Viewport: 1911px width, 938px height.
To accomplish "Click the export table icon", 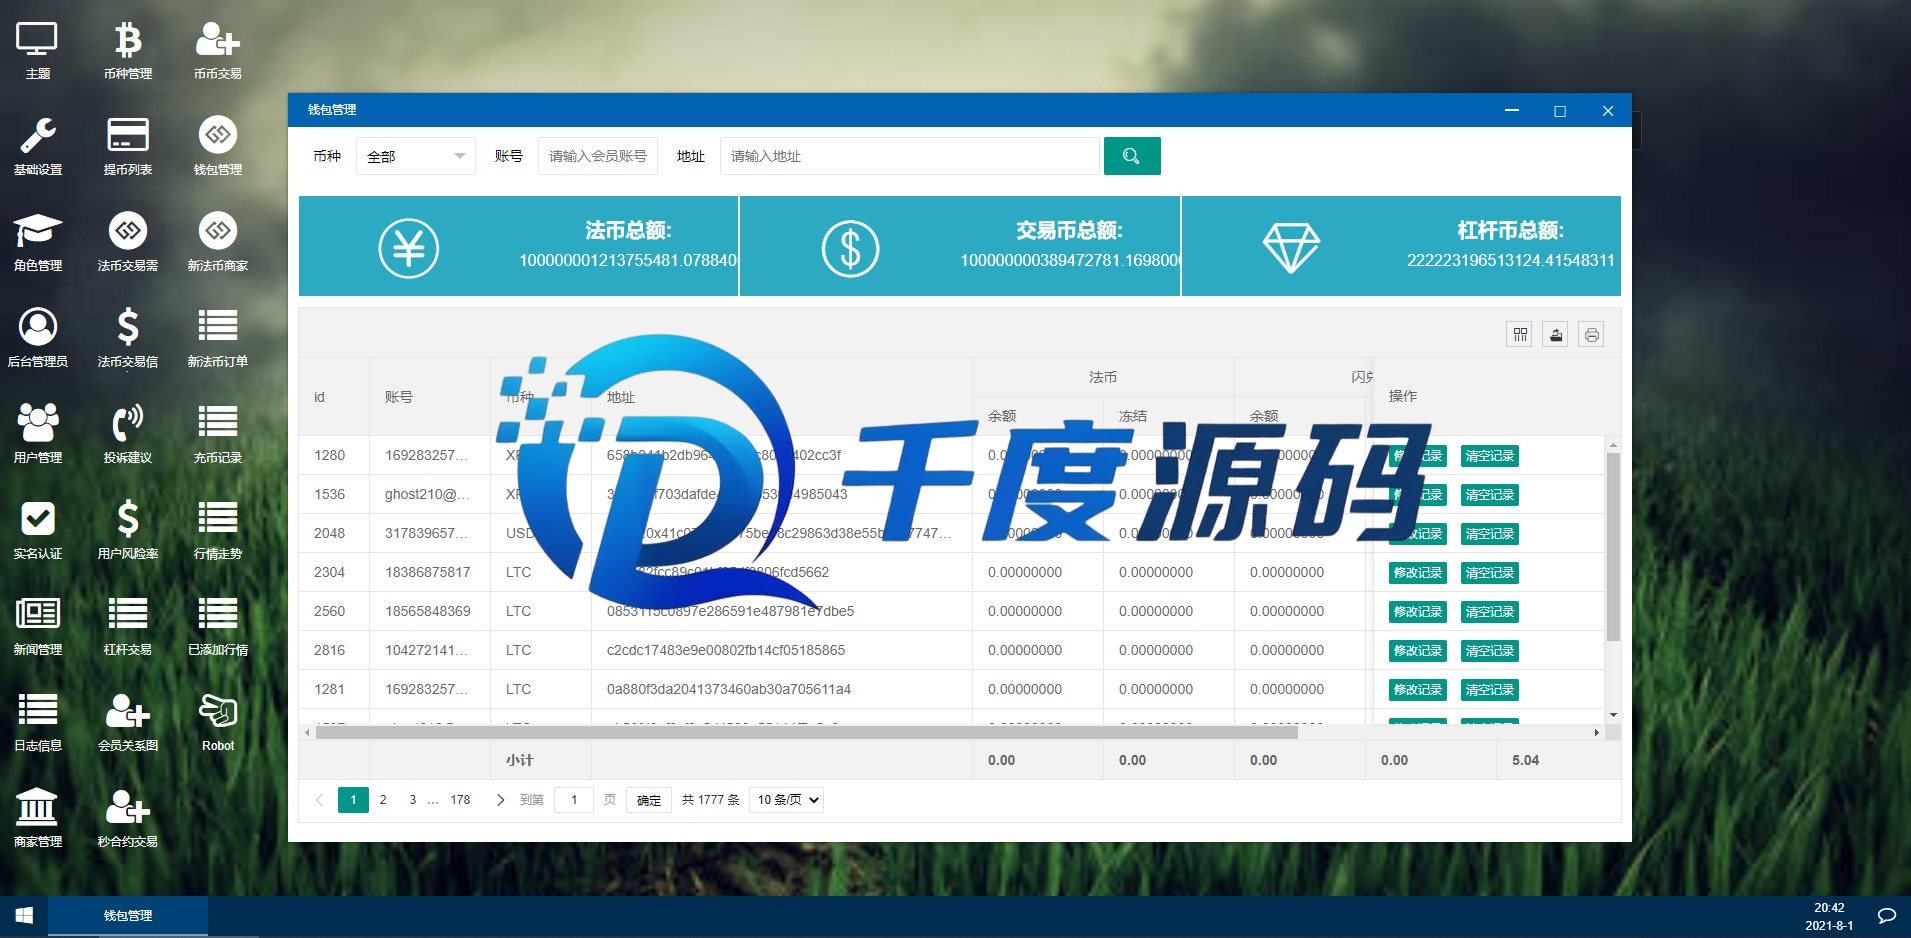I will click(1556, 334).
